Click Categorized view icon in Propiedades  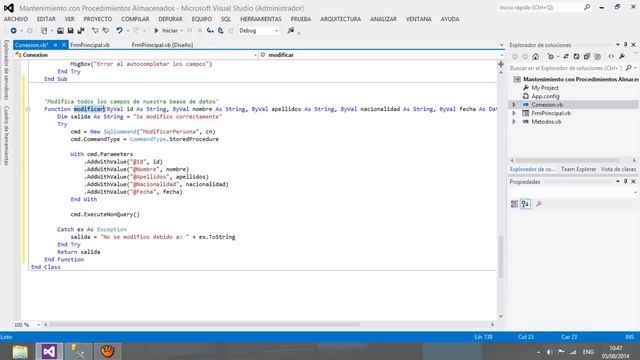(x=514, y=204)
